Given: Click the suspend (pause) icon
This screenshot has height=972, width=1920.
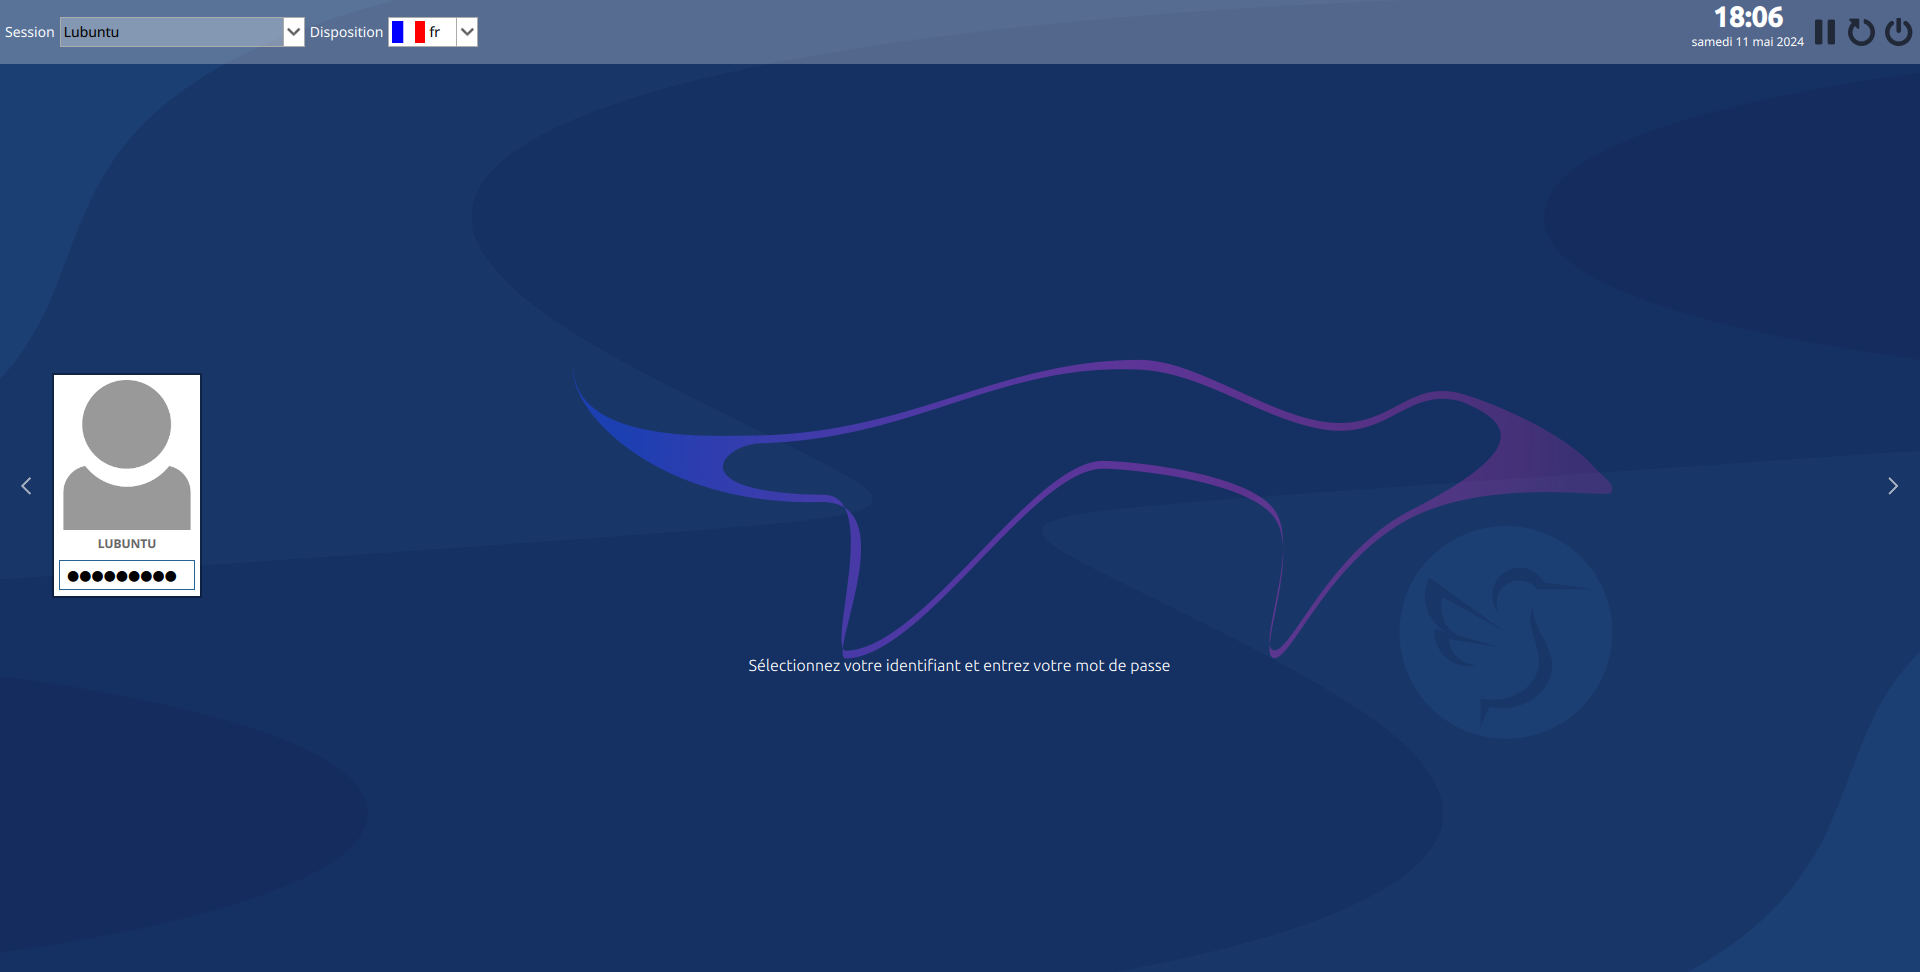Looking at the screenshot, I should [x=1825, y=32].
